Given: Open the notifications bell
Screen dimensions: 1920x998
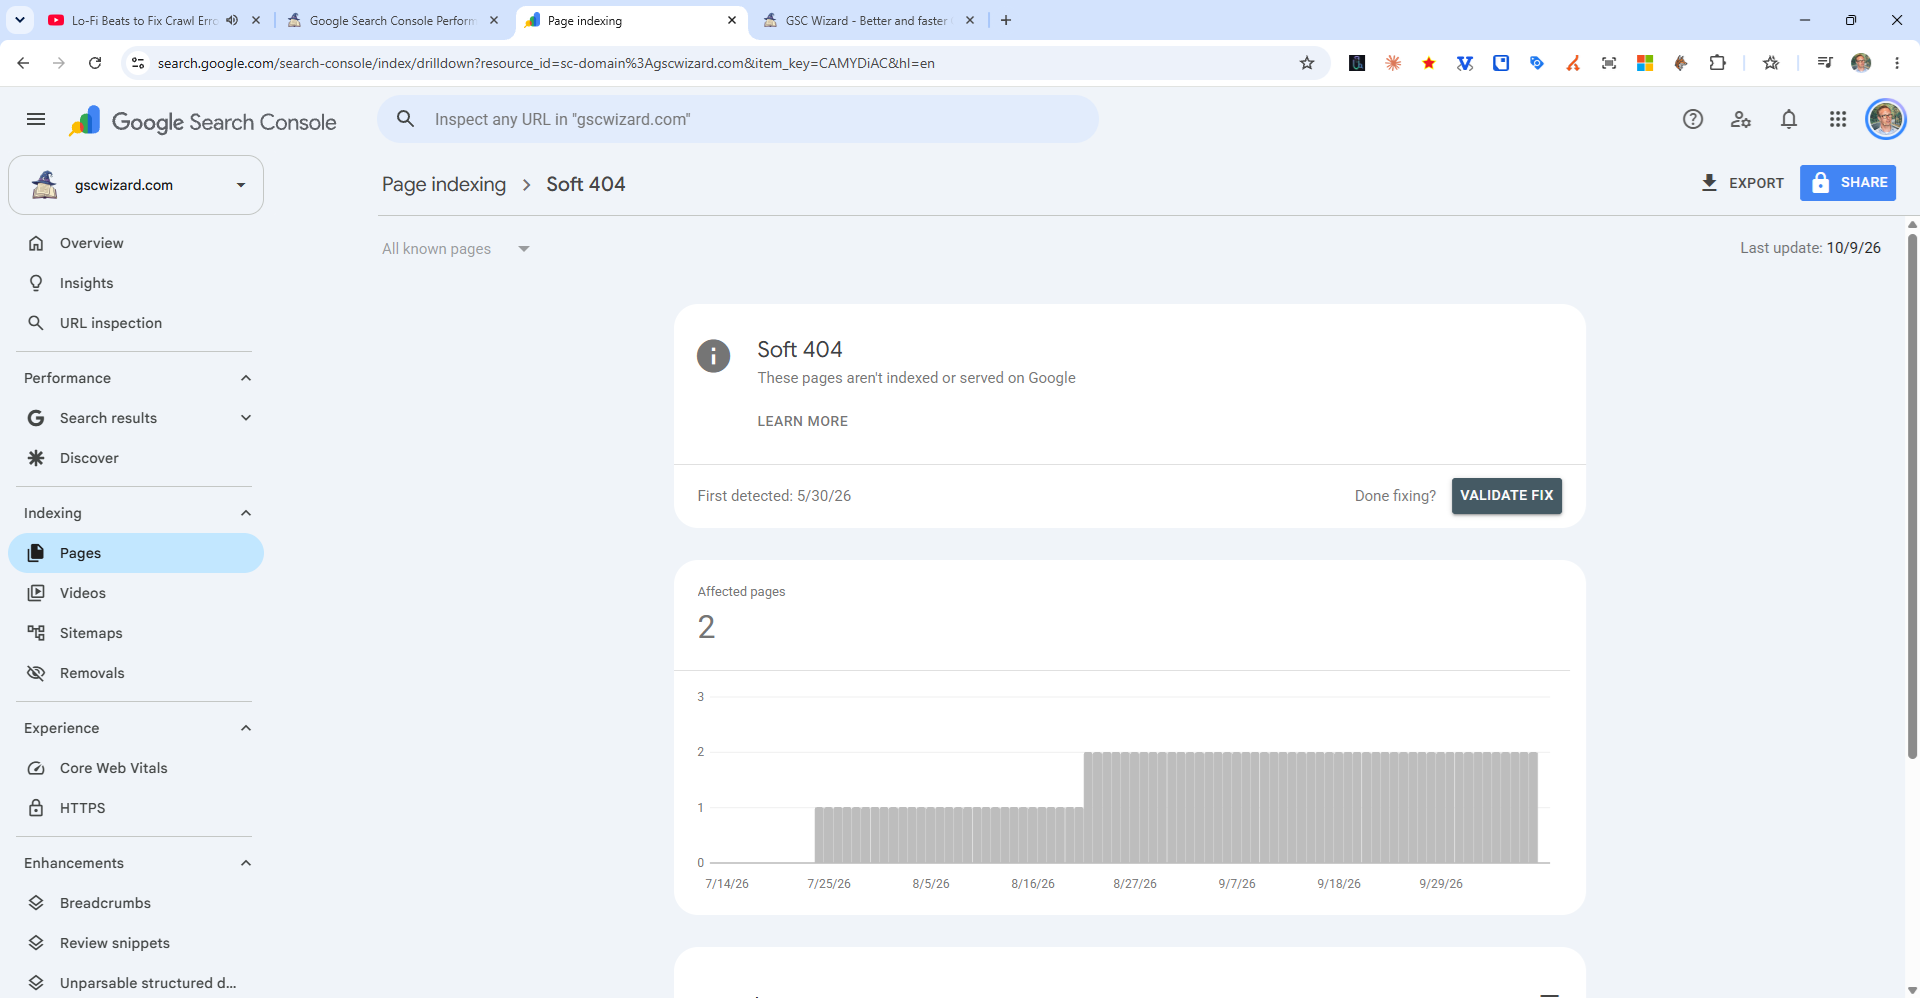Looking at the screenshot, I should pos(1789,120).
